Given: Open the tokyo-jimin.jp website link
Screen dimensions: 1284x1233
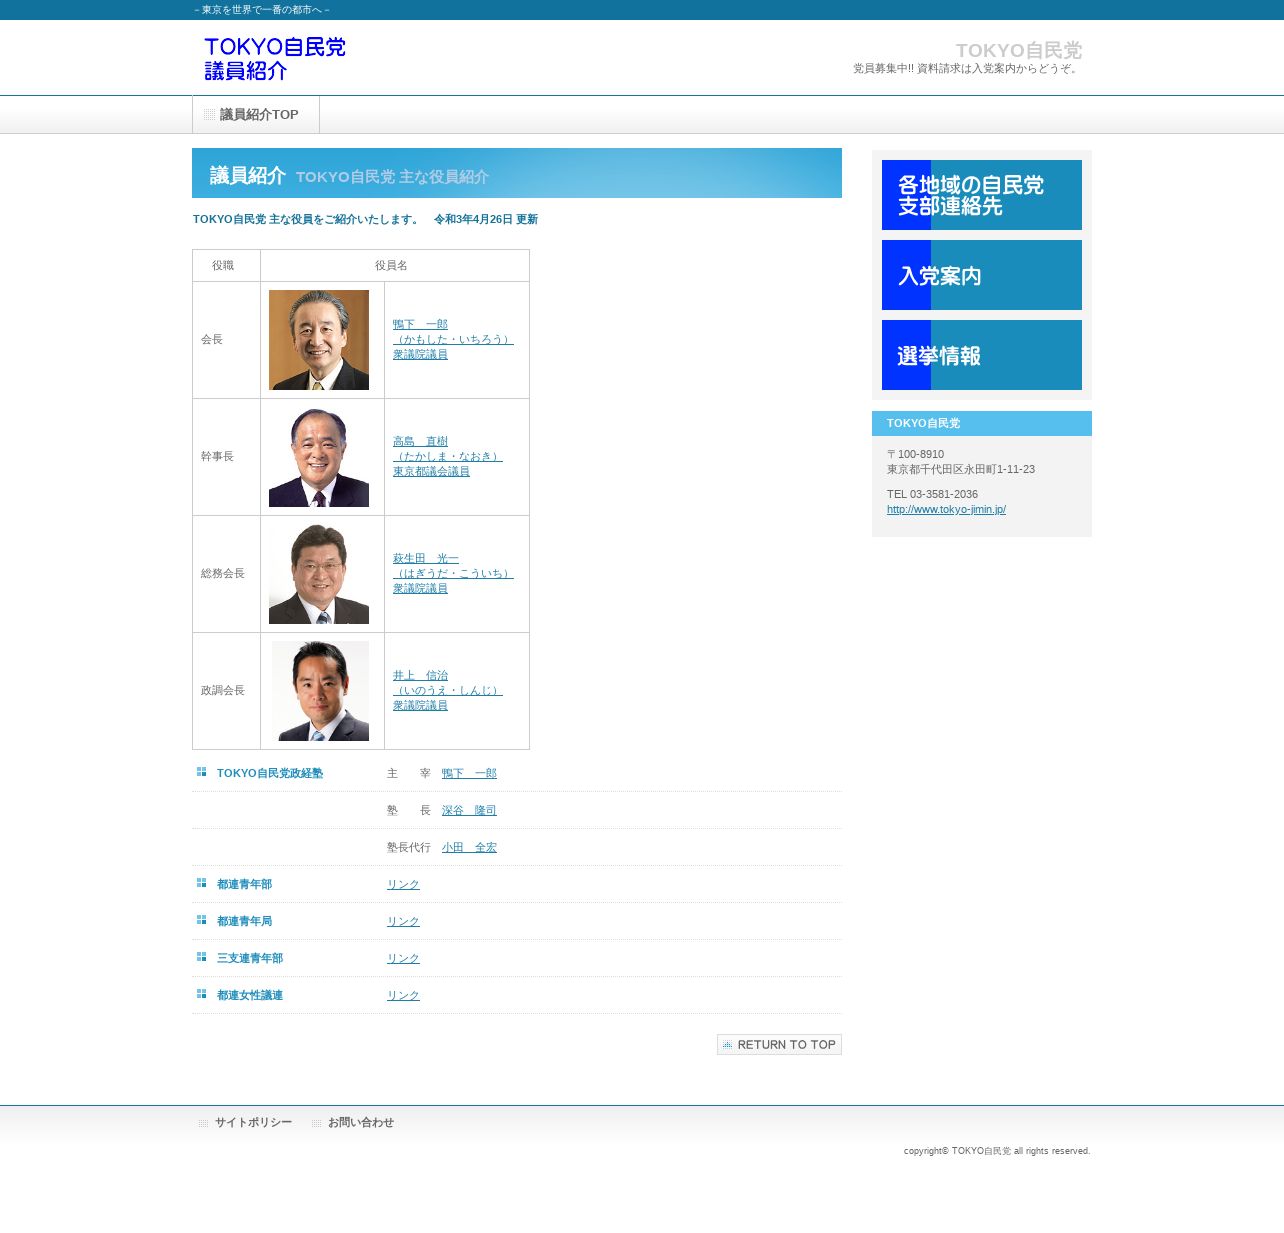Looking at the screenshot, I should pos(946,509).
